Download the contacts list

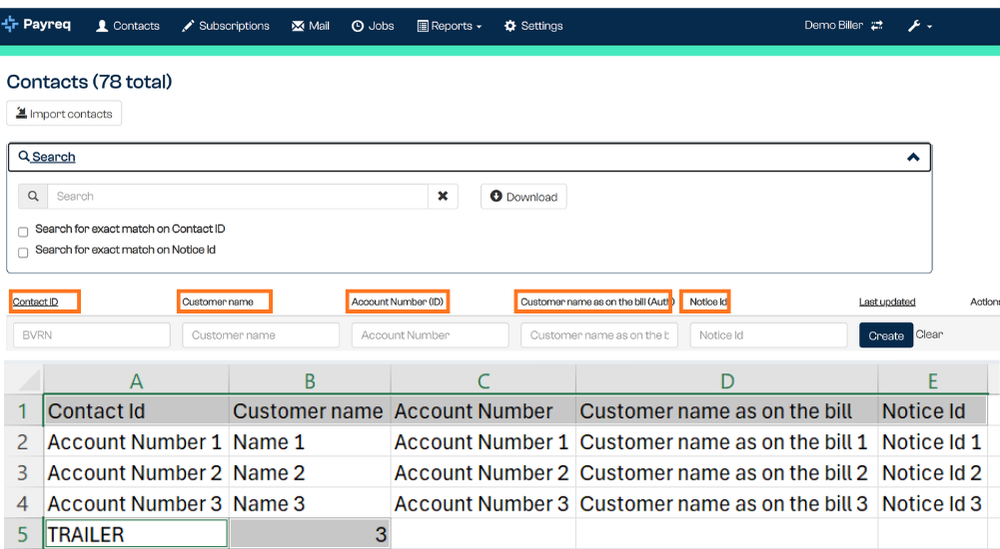tap(524, 196)
